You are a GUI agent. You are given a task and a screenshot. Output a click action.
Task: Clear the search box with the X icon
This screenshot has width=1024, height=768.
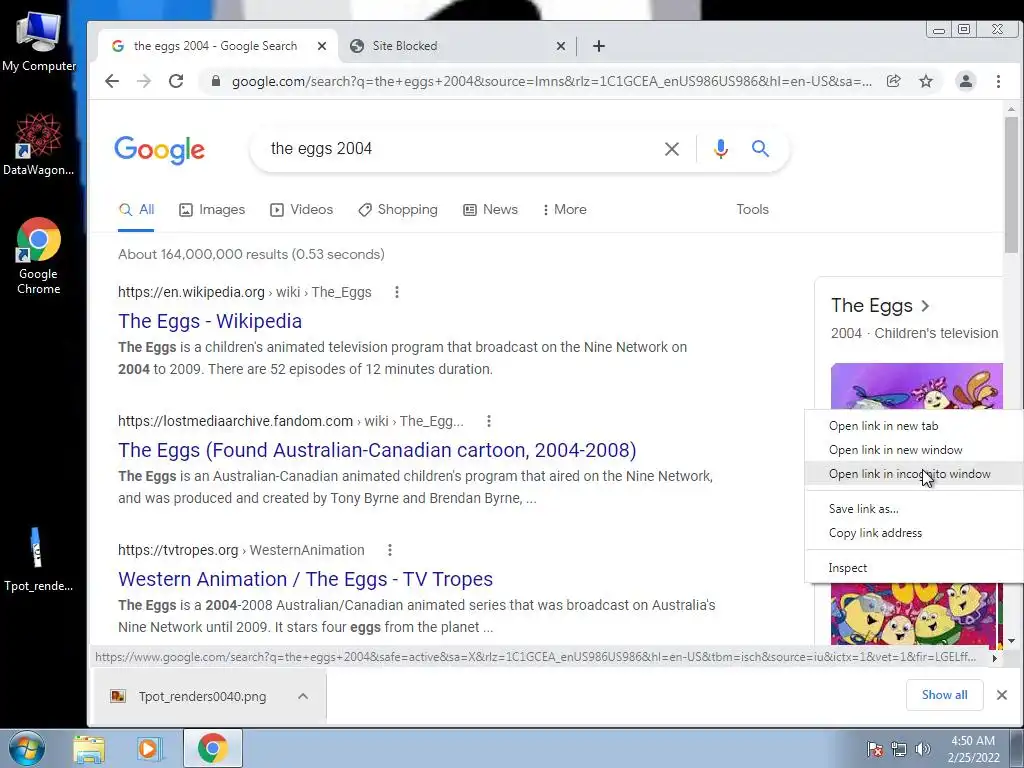(671, 149)
